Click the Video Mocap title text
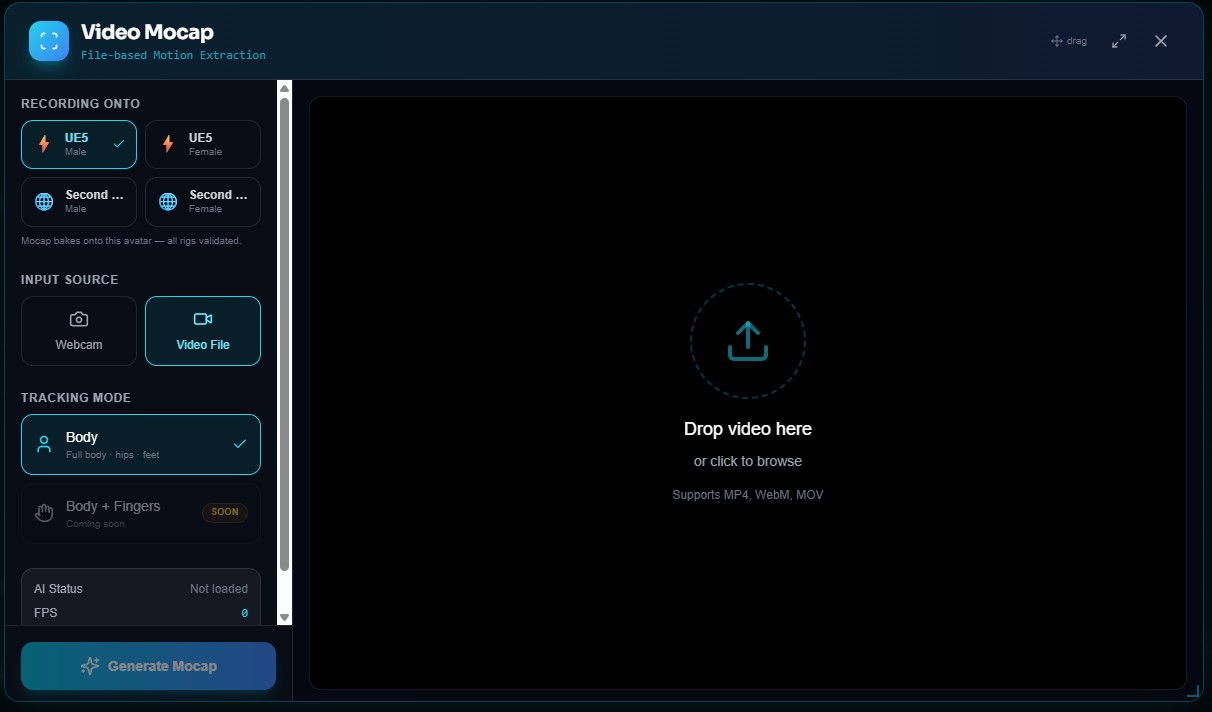The width and height of the screenshot is (1212, 712). pyautogui.click(x=147, y=32)
